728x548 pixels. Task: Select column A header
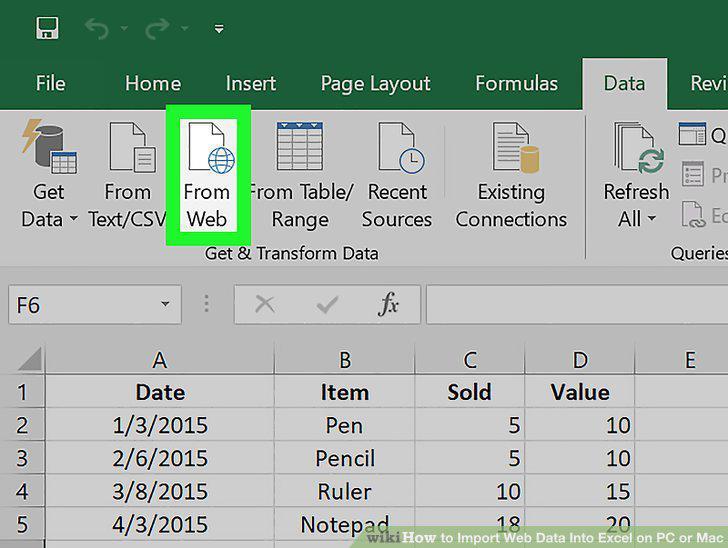pyautogui.click(x=160, y=359)
